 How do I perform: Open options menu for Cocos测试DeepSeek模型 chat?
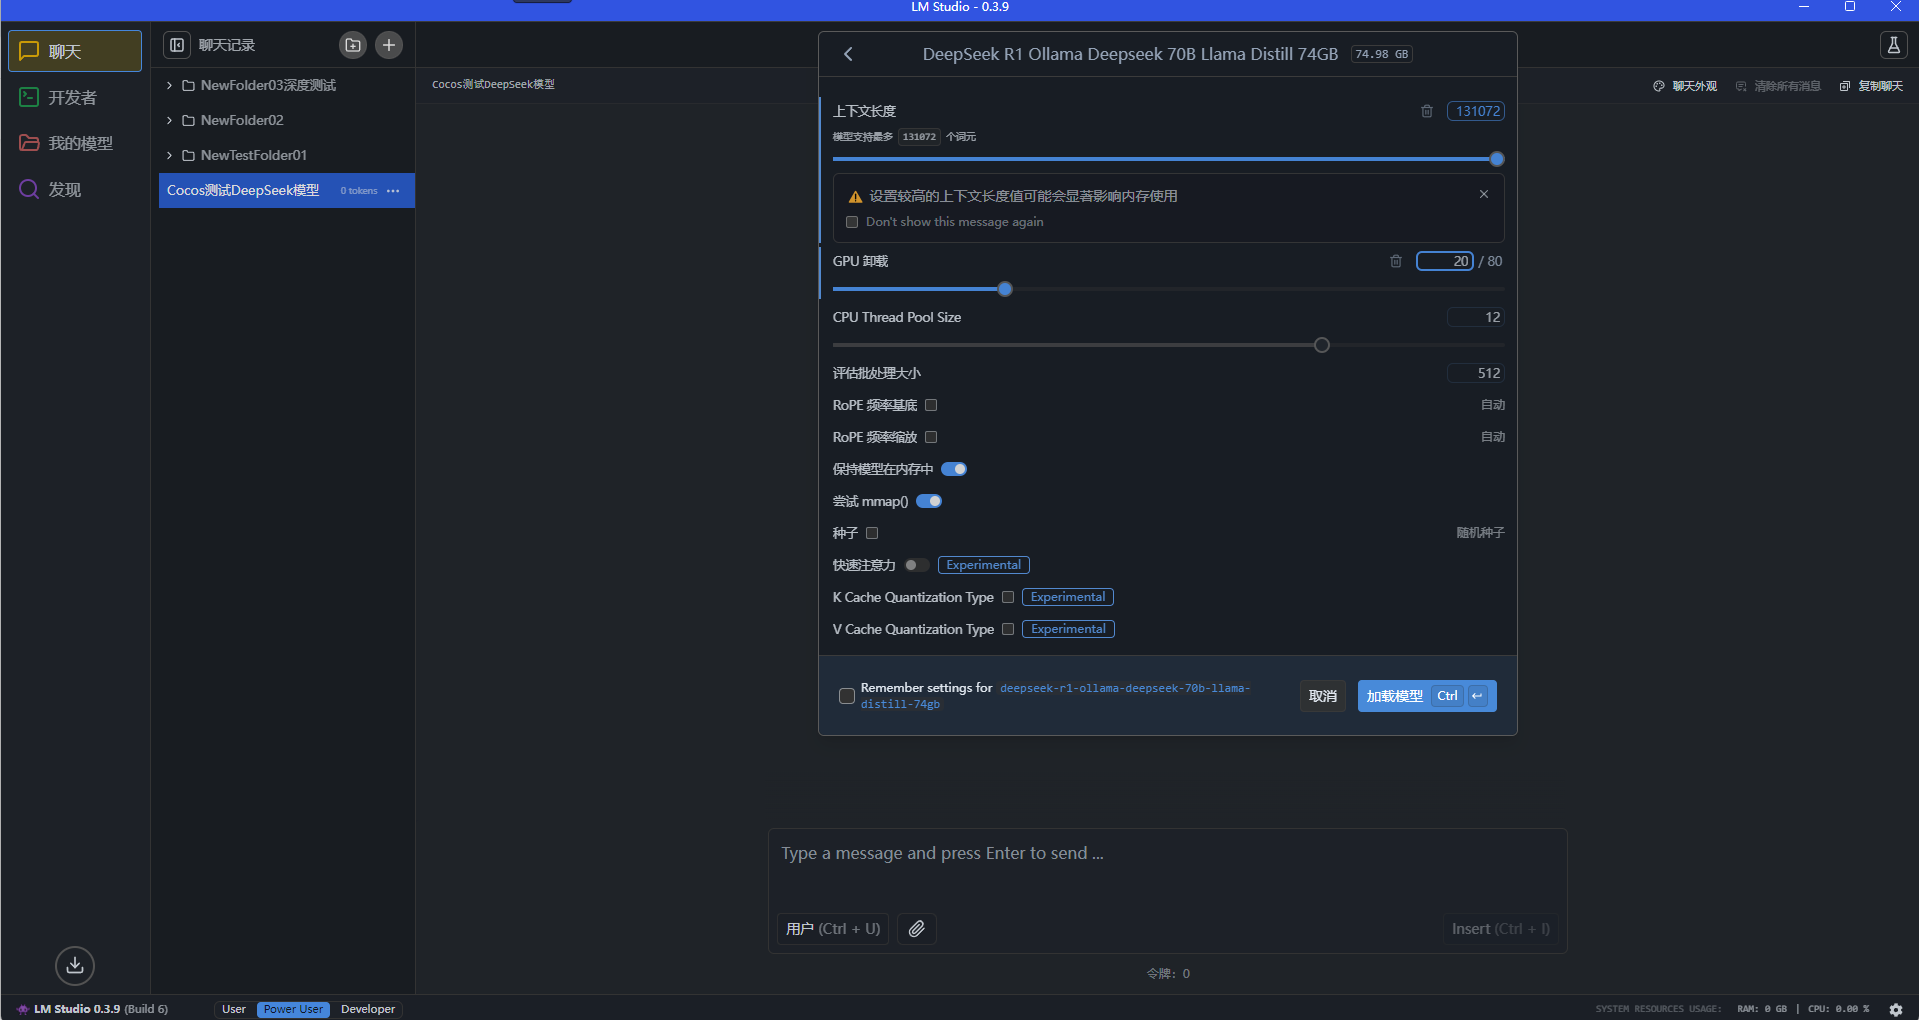pyautogui.click(x=393, y=191)
